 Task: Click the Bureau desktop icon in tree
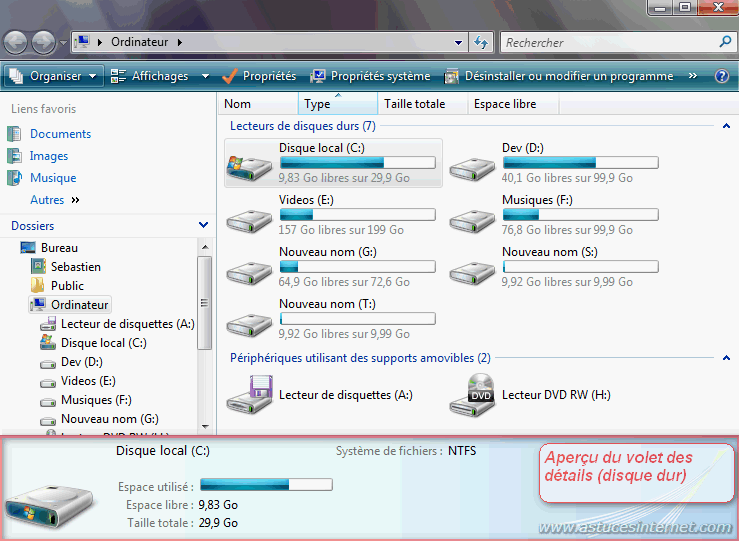pyautogui.click(x=28, y=247)
